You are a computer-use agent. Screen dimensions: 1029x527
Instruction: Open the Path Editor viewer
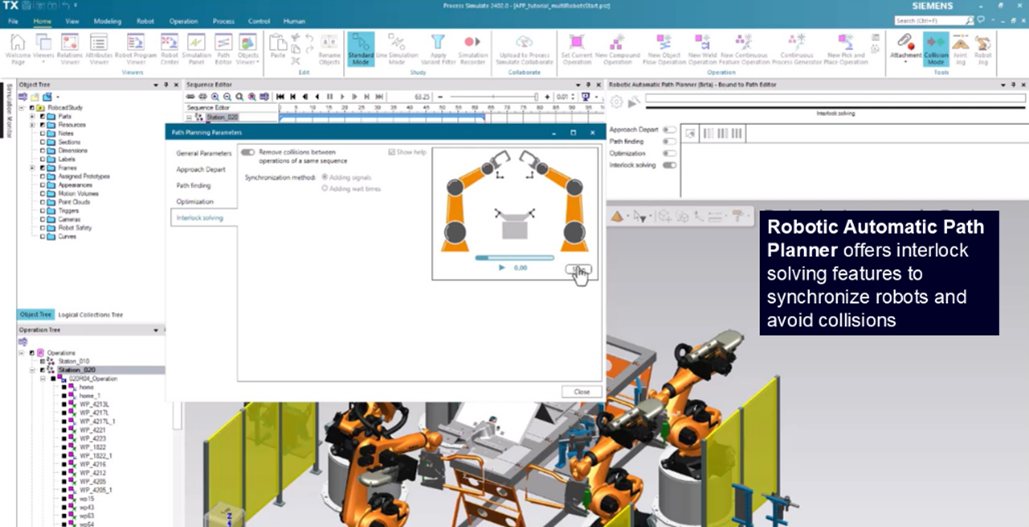[224, 49]
